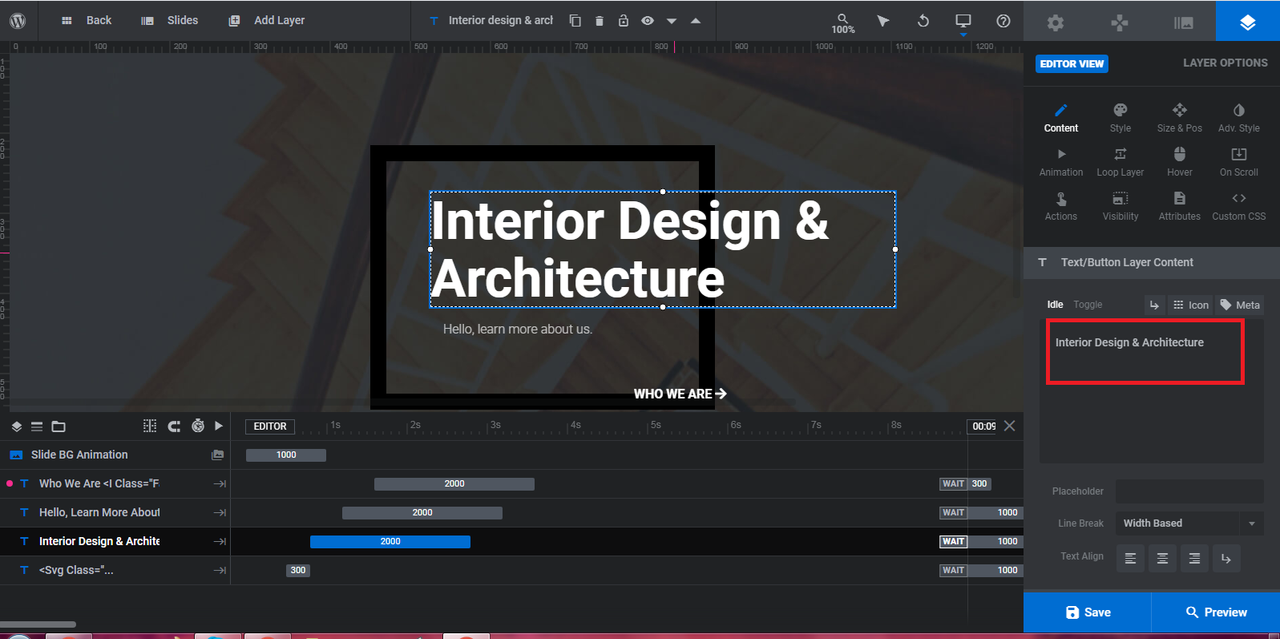Image resolution: width=1280 pixels, height=639 pixels.
Task: Play the timeline animation
Action: 219,426
